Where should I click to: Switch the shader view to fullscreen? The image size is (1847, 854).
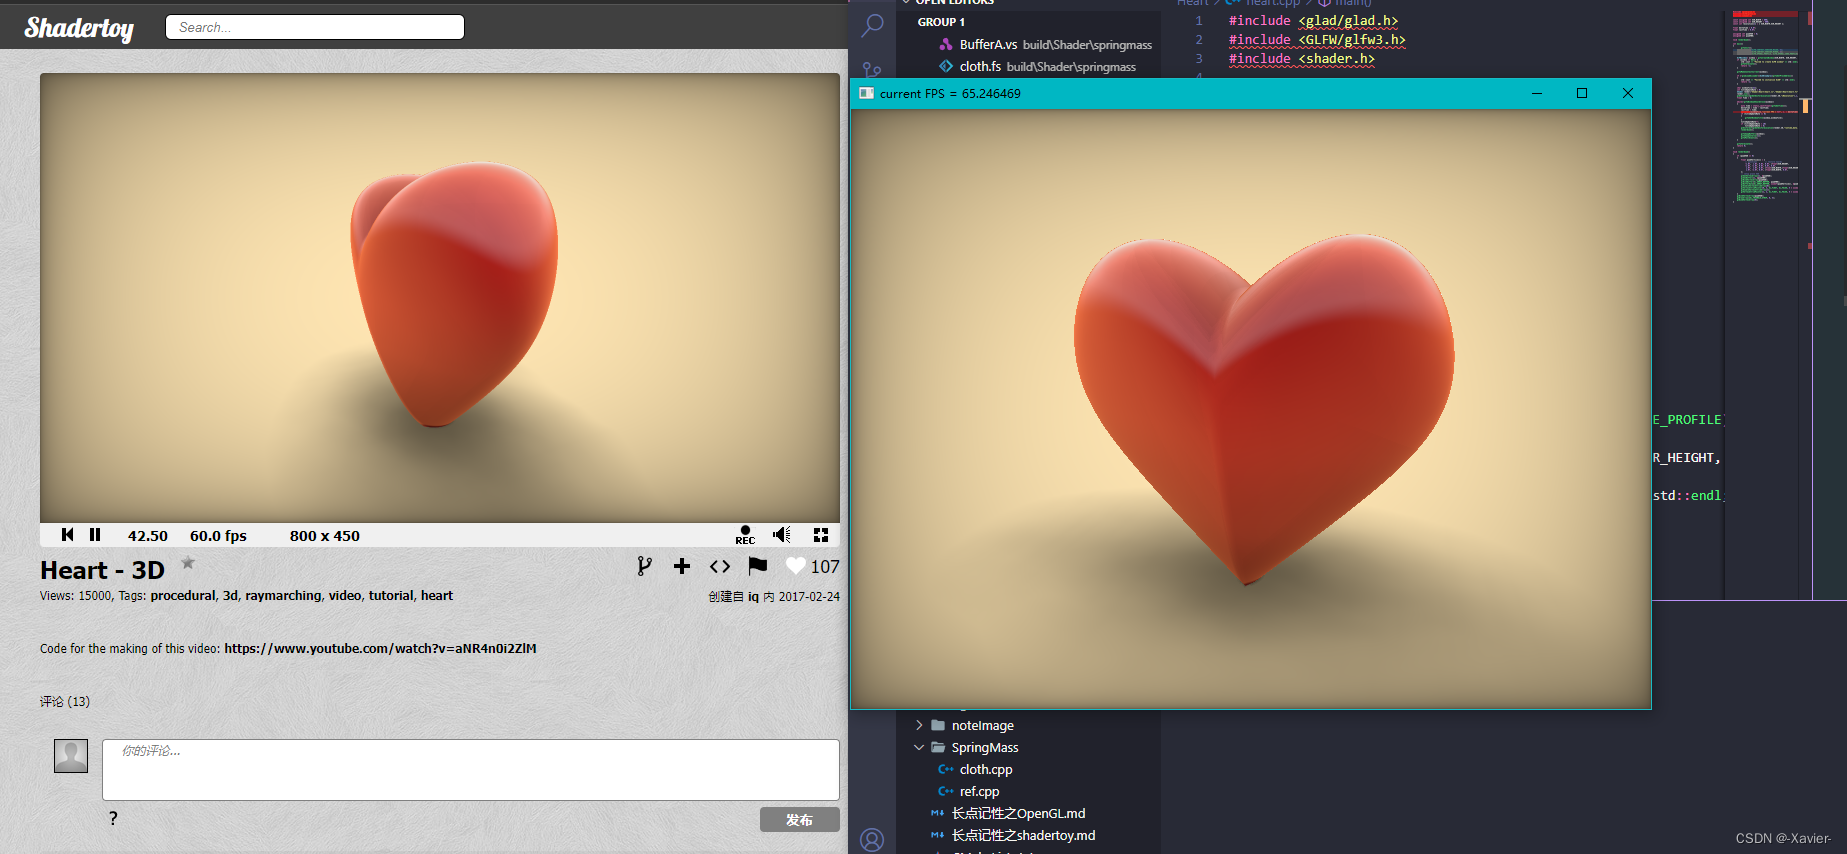click(x=821, y=535)
